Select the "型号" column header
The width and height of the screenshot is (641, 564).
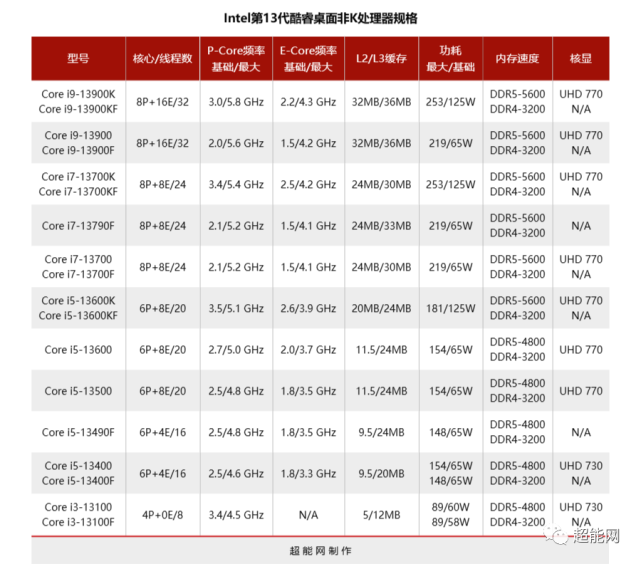(78, 58)
